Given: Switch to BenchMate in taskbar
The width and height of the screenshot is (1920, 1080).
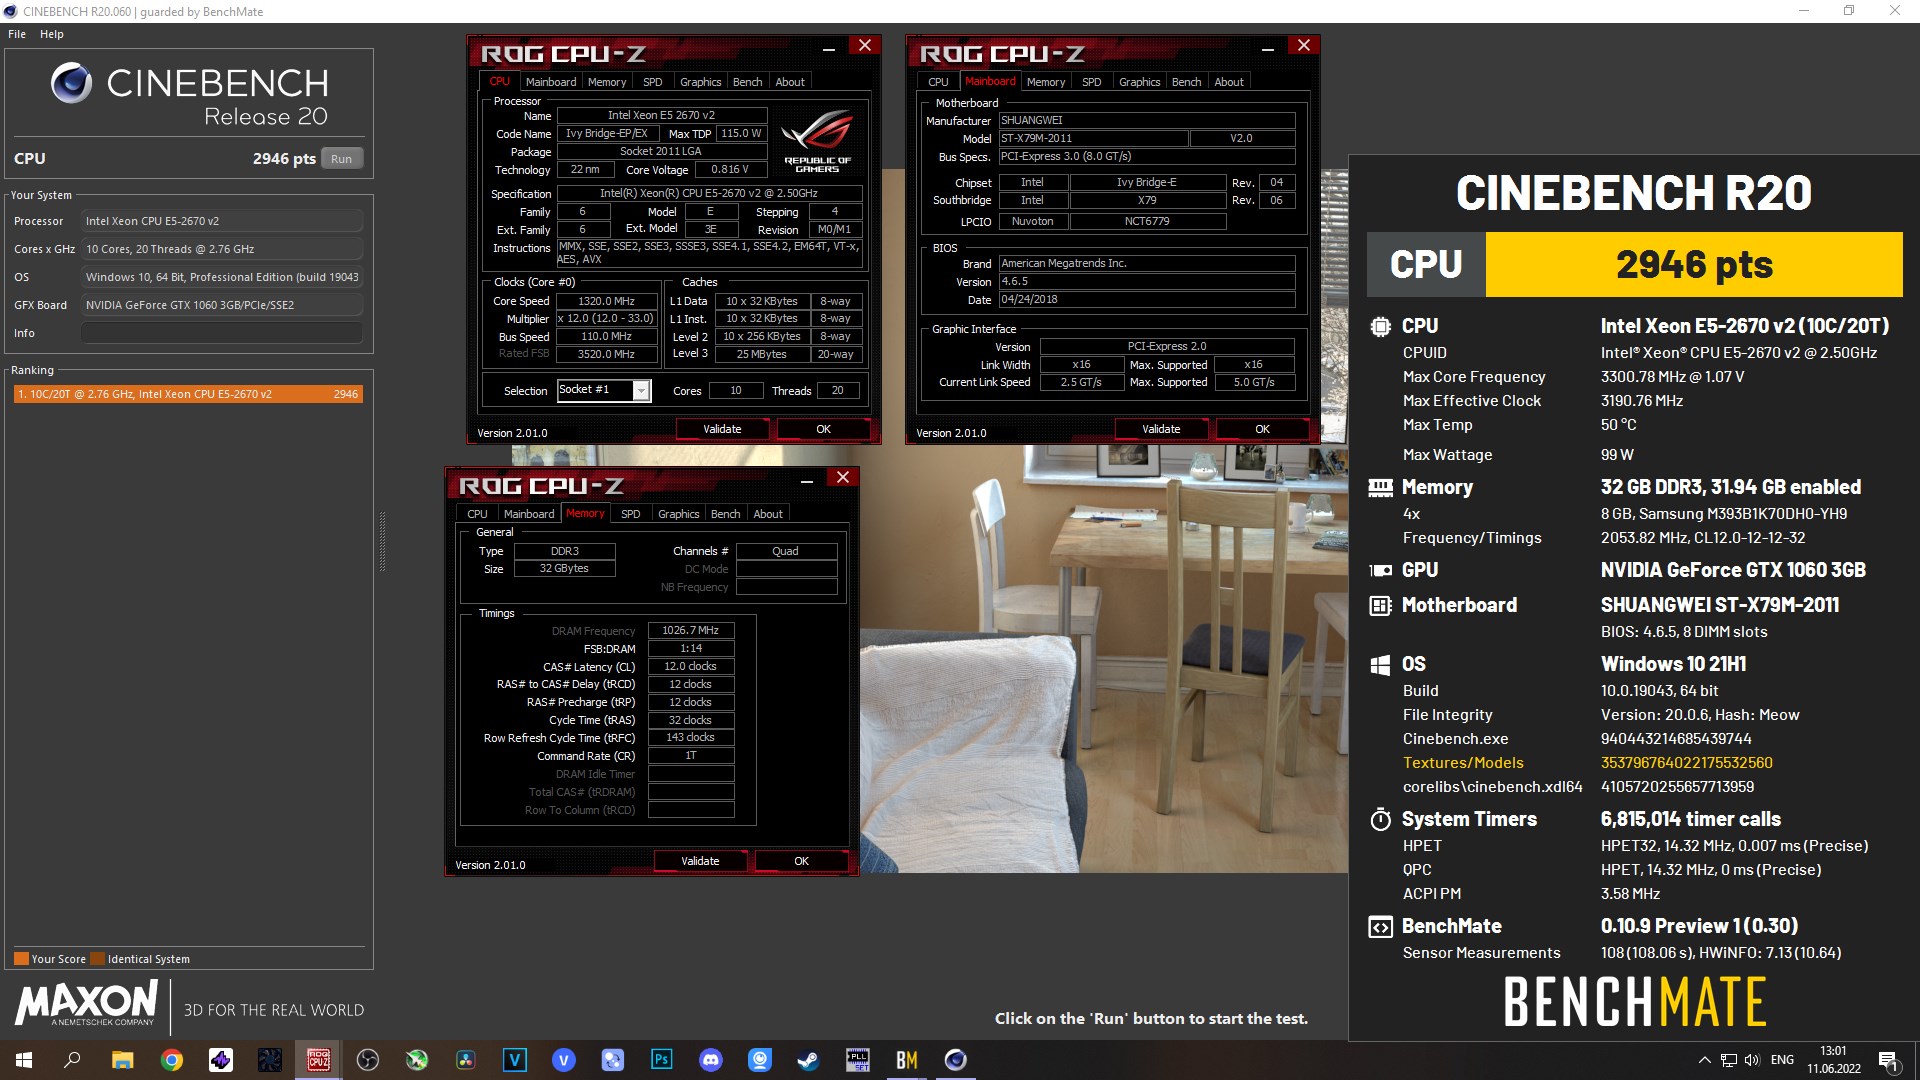Looking at the screenshot, I should [x=907, y=1060].
